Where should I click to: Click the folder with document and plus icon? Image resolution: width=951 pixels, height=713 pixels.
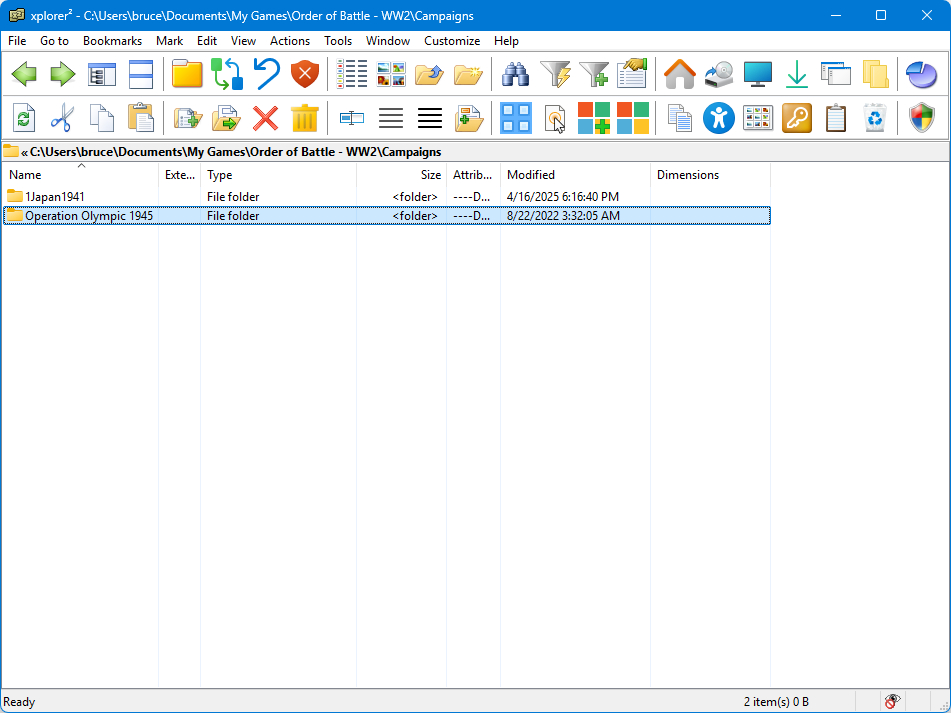(x=468, y=118)
